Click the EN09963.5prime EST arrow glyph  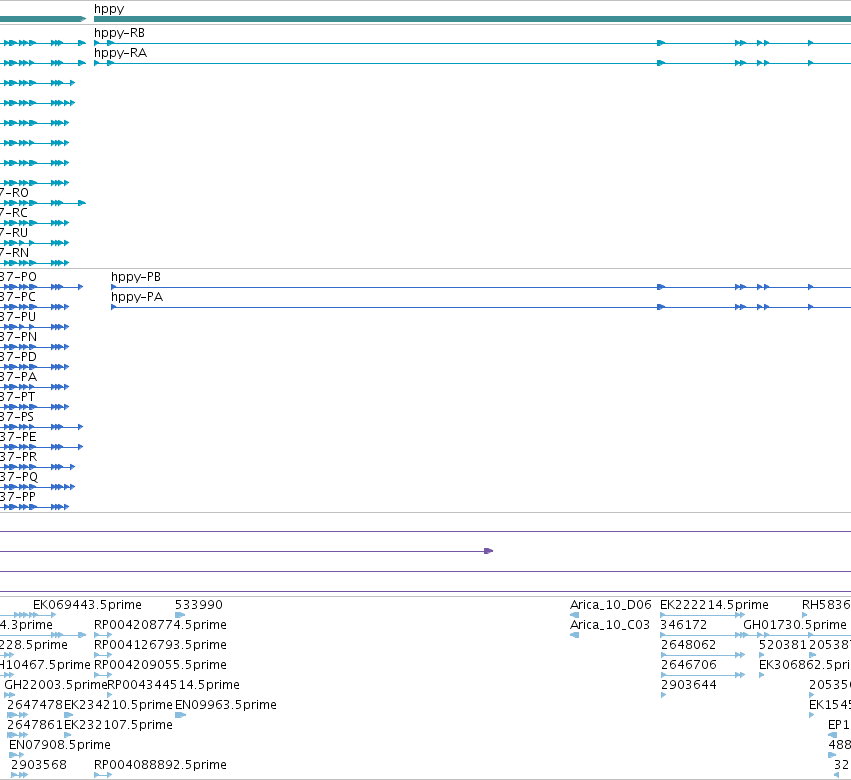tap(181, 715)
